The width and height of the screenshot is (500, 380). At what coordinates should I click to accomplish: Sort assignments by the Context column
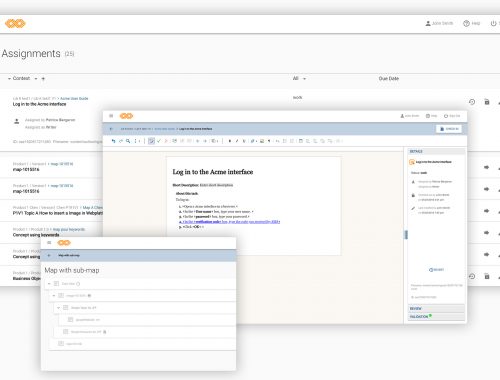[21, 78]
